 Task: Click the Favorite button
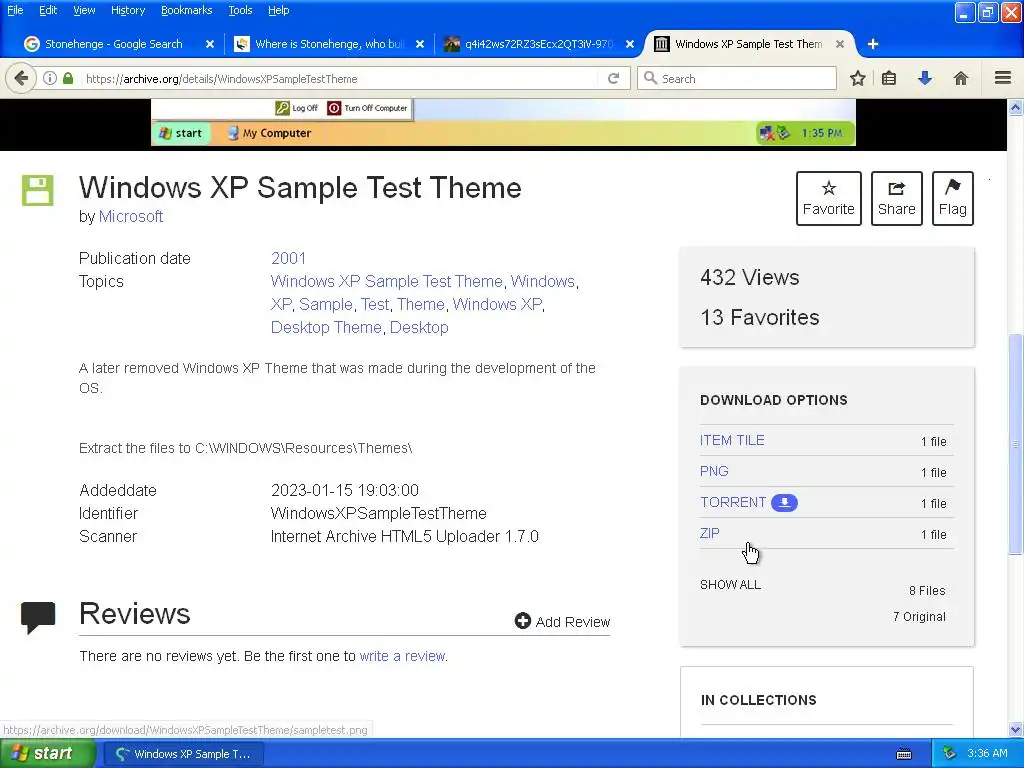click(x=829, y=199)
